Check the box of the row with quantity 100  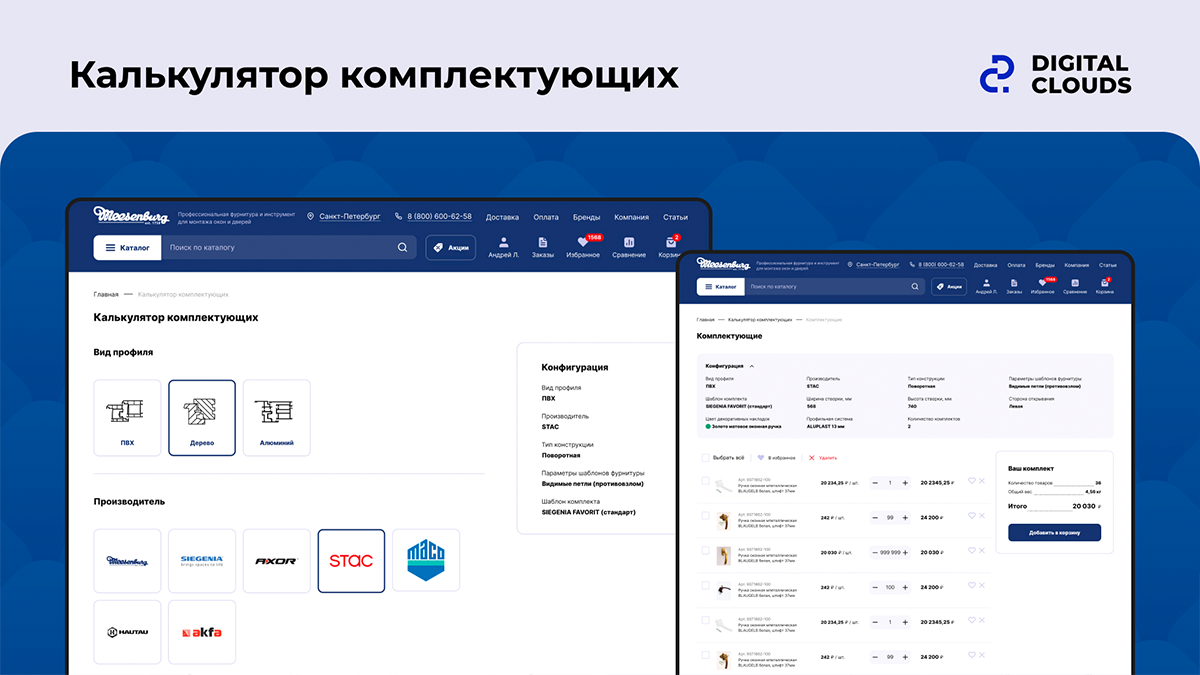click(706, 586)
